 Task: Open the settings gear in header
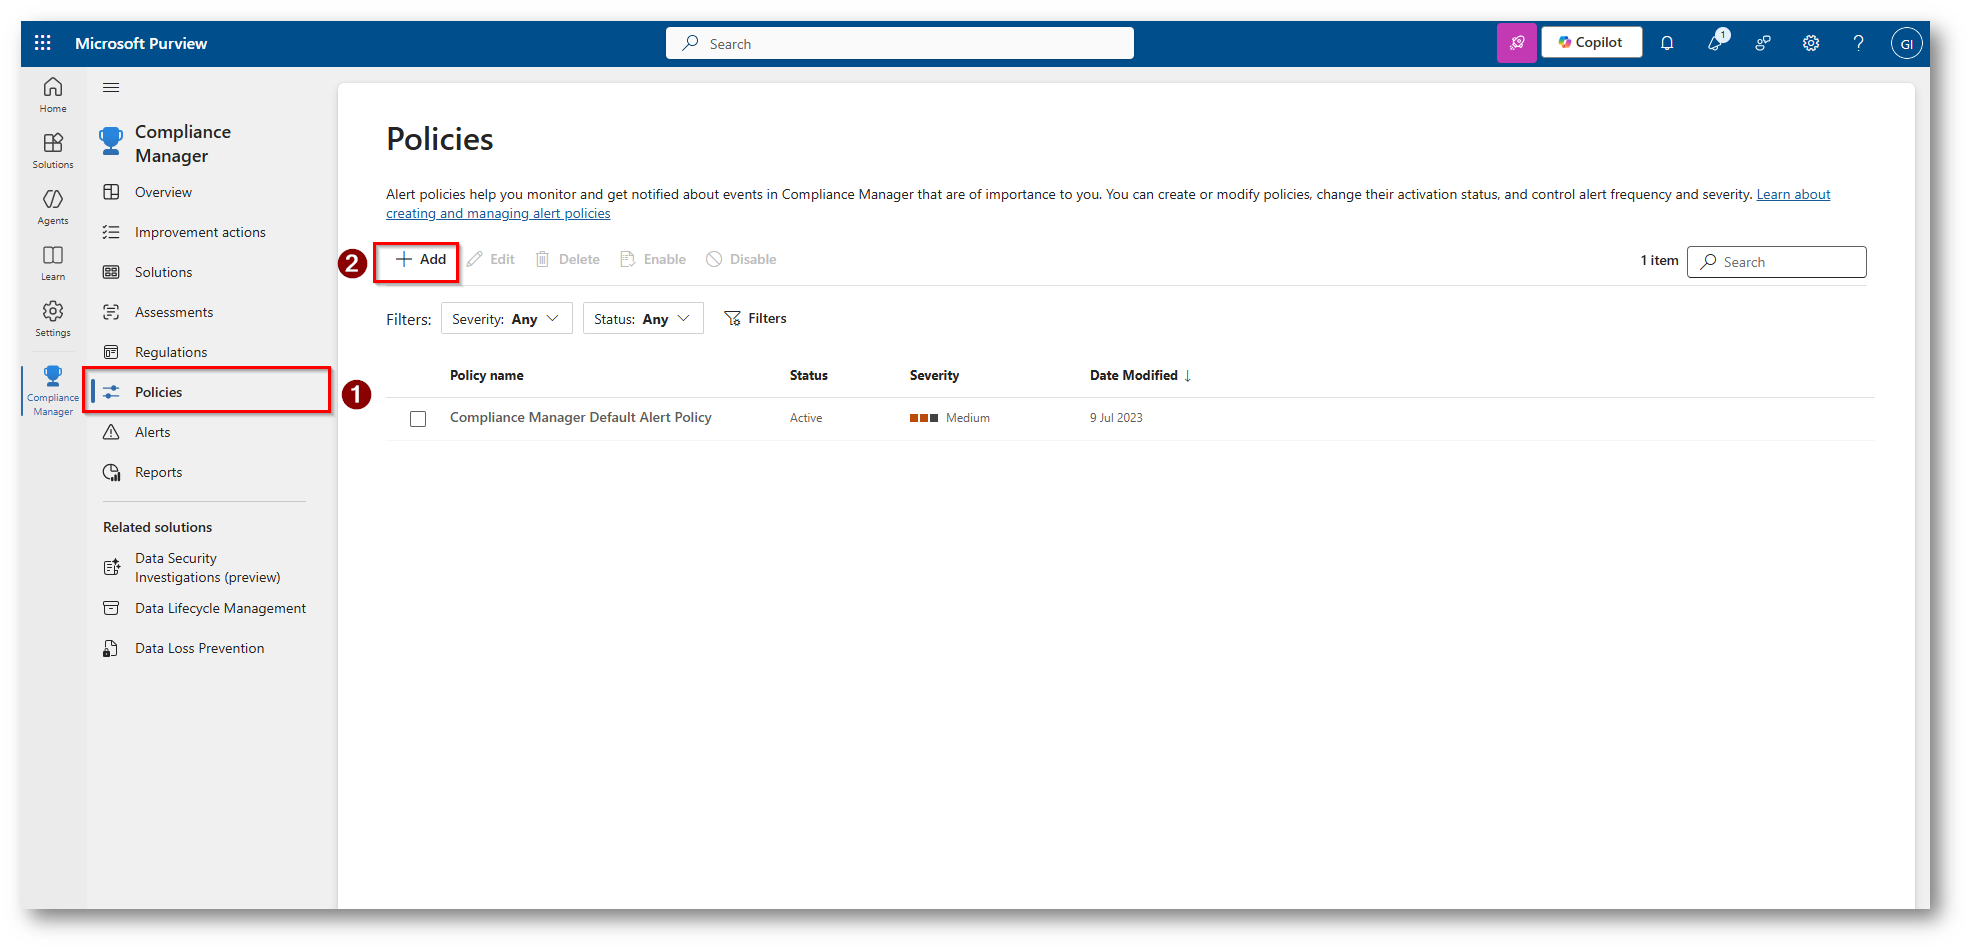coord(1811,43)
